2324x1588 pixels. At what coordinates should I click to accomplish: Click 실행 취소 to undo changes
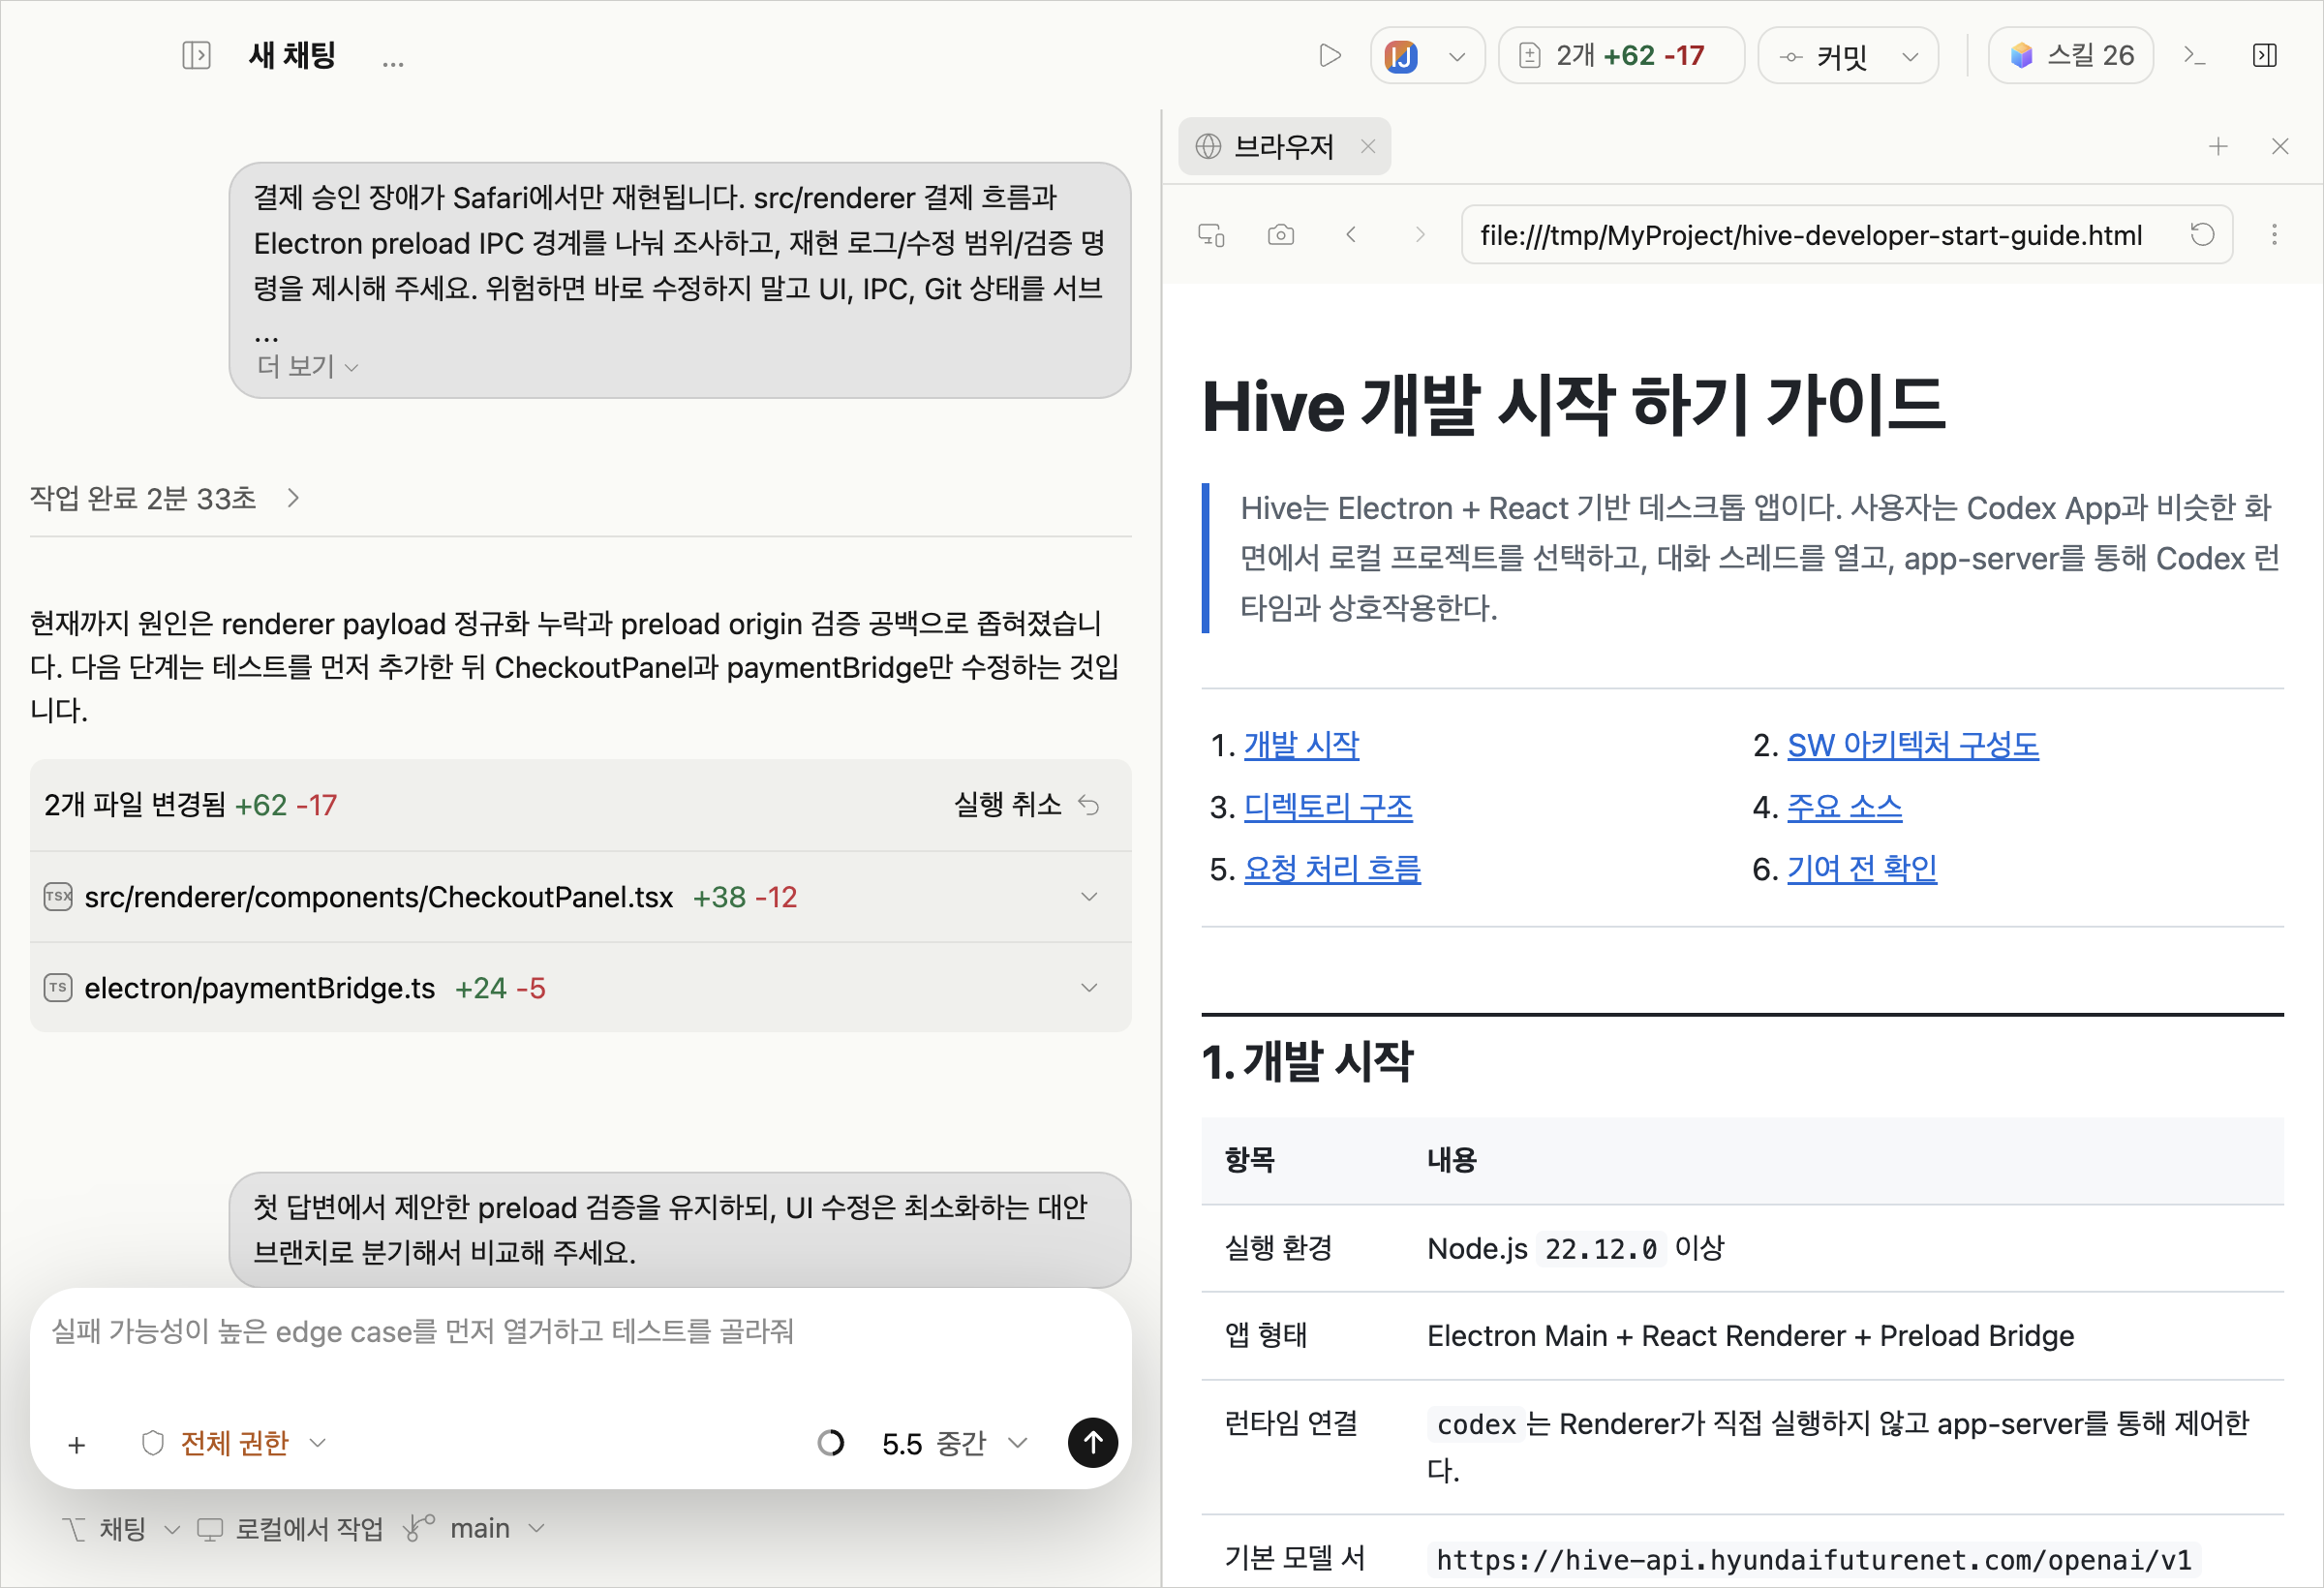1028,804
